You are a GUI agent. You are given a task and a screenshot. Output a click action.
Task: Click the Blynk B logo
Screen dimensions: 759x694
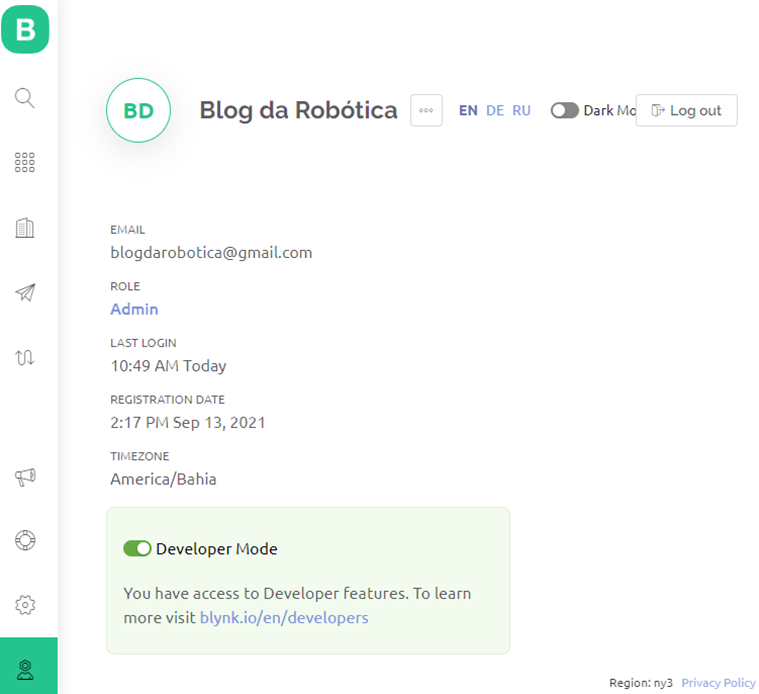pyautogui.click(x=25, y=29)
